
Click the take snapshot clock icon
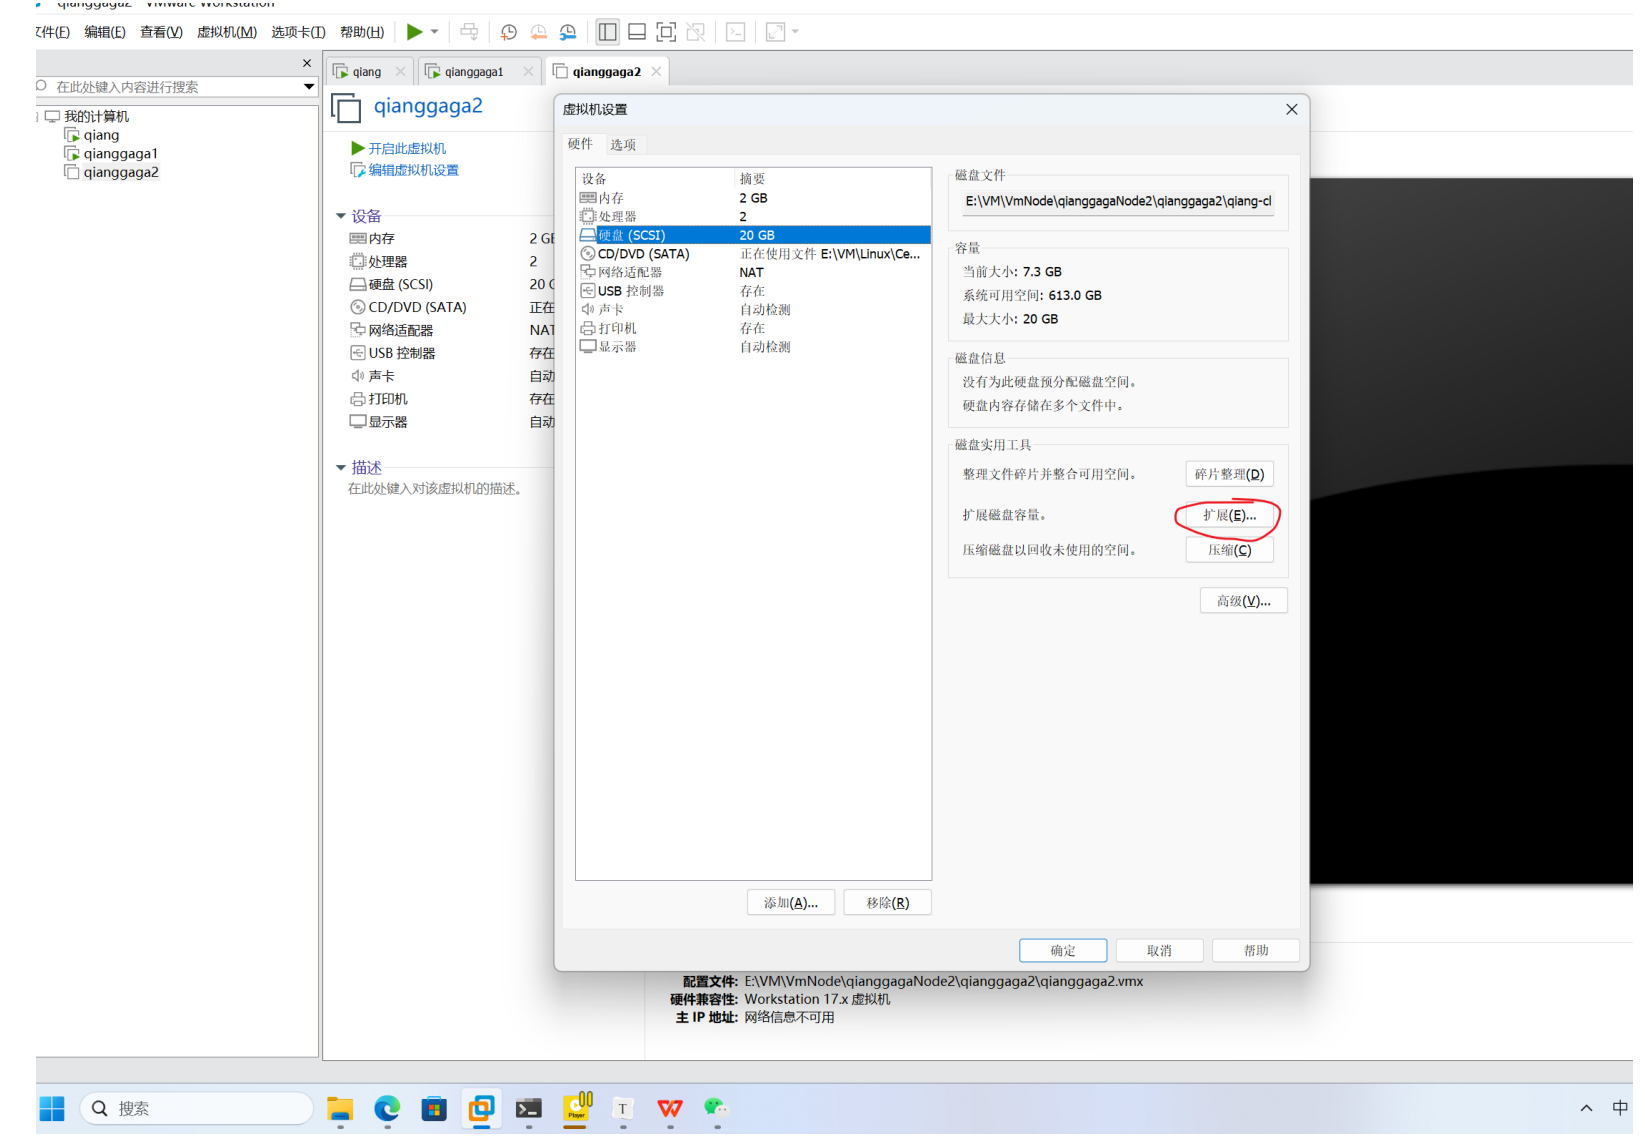[x=509, y=32]
